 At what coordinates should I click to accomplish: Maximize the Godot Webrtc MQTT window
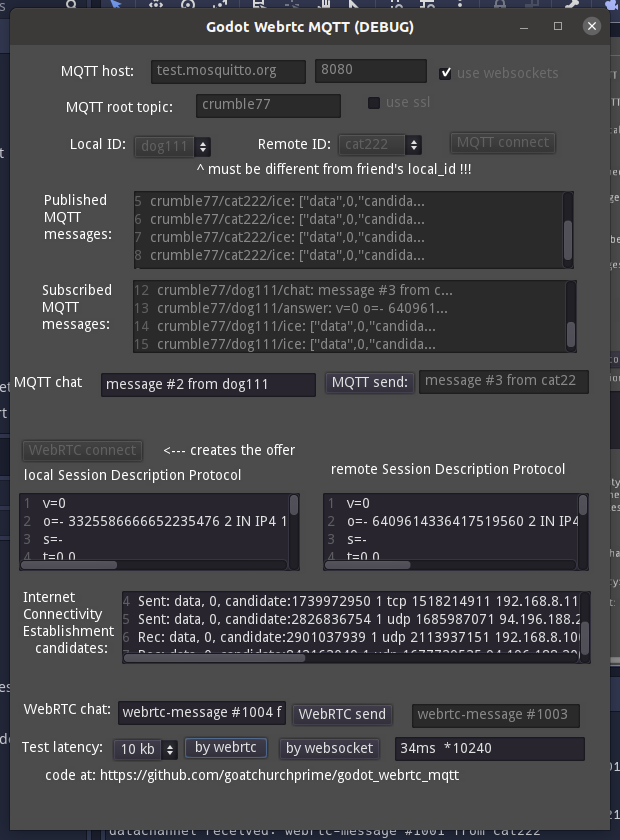click(558, 26)
